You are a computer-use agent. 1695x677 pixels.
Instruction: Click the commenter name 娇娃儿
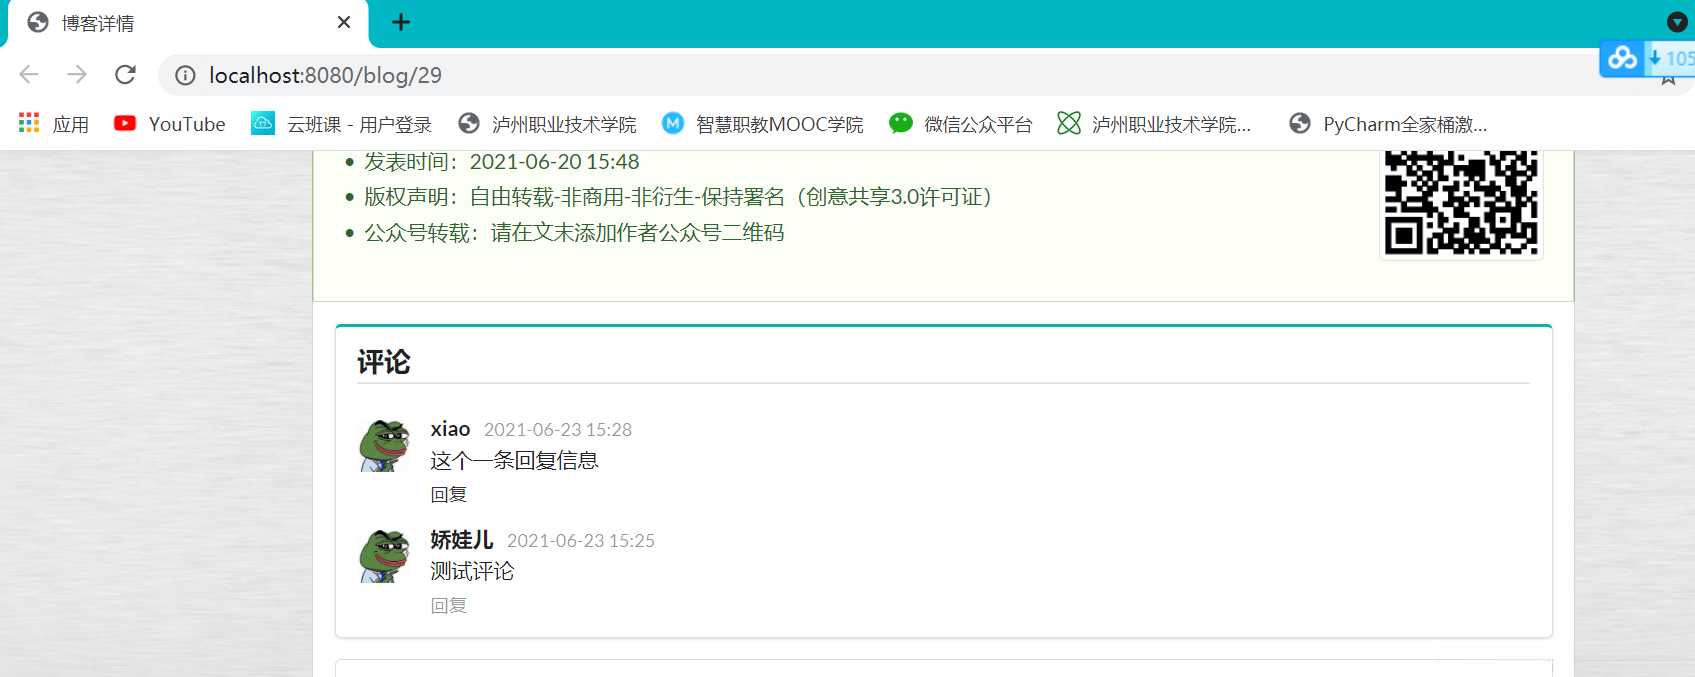coord(462,540)
